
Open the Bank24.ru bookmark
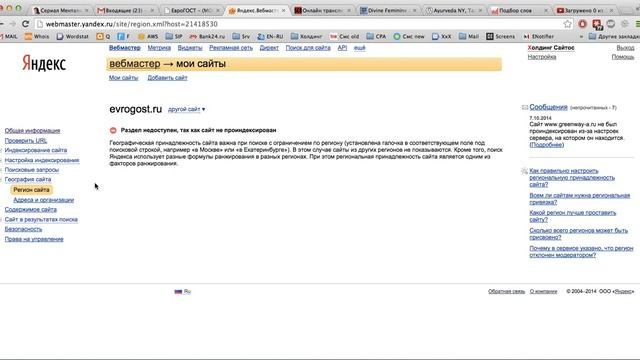point(207,36)
